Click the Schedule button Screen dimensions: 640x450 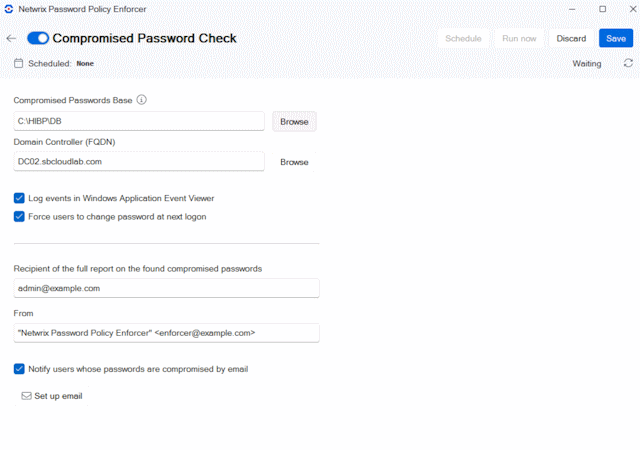pos(463,38)
